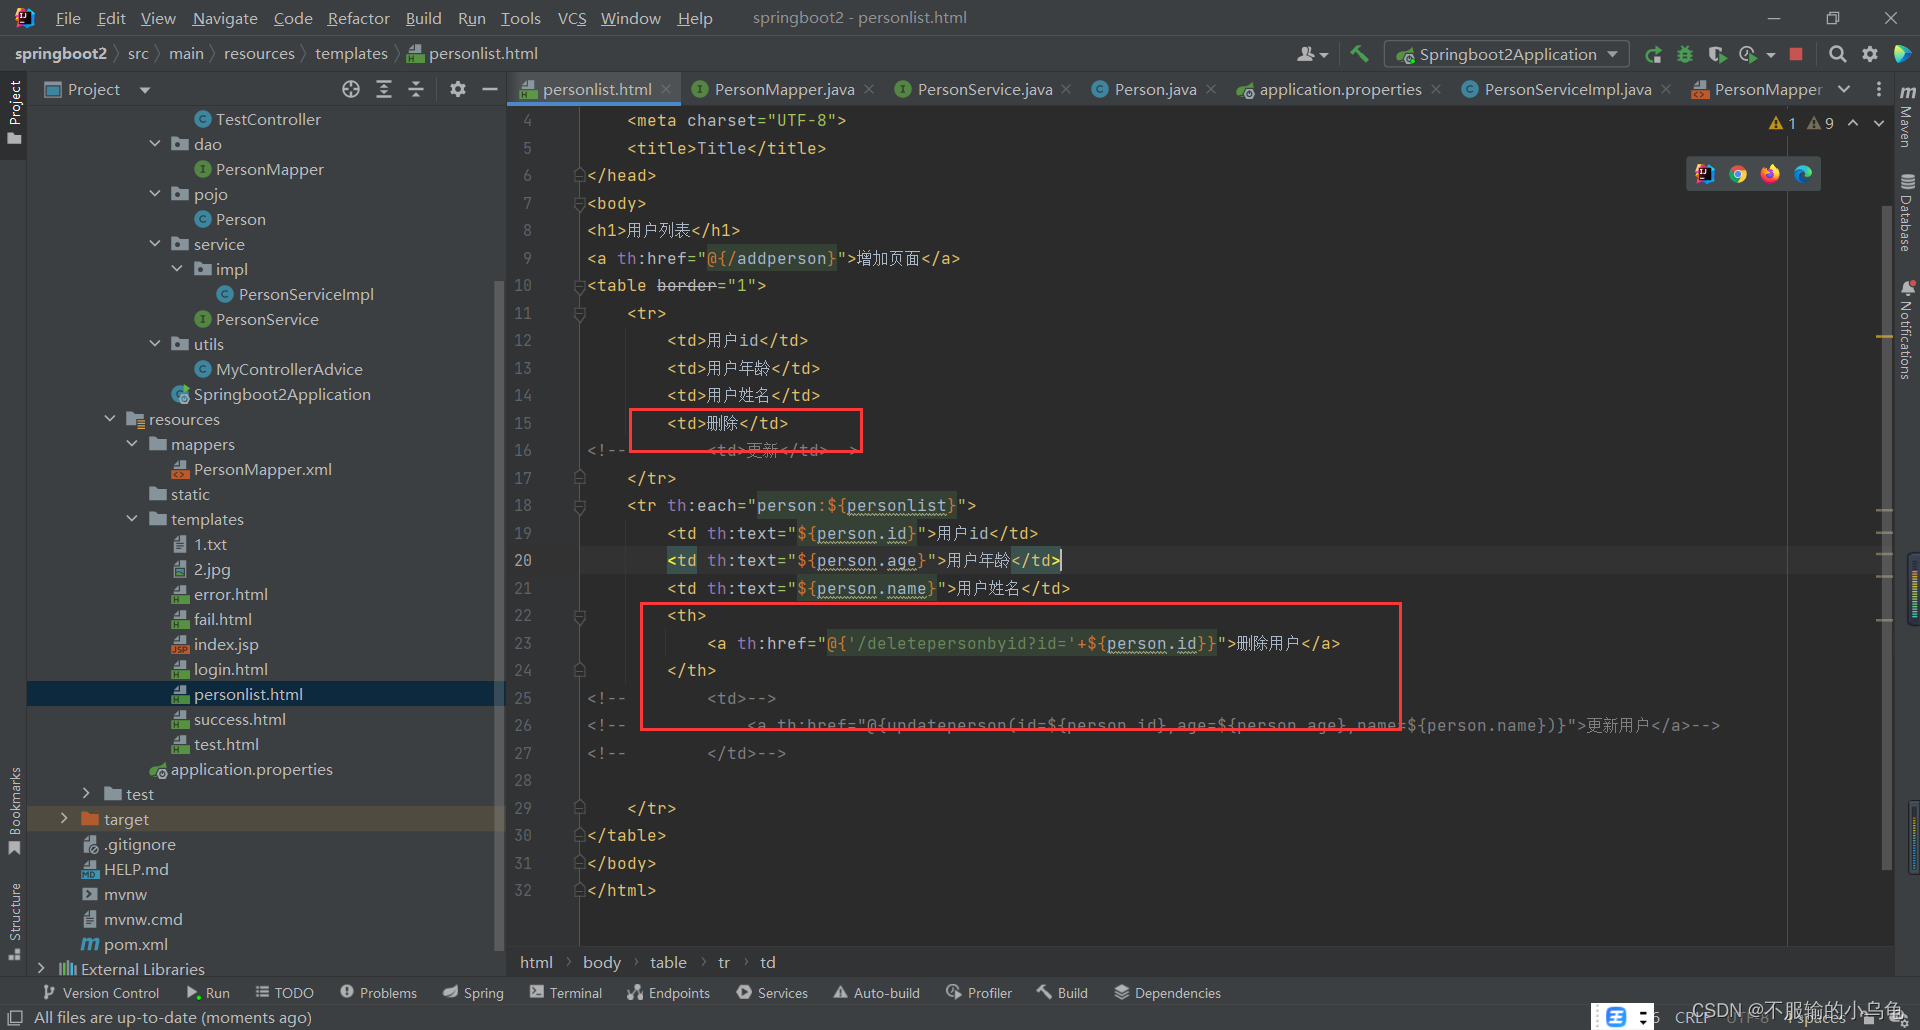1920x1030 pixels.
Task: Open editor tabs options menu
Action: [x=1878, y=89]
